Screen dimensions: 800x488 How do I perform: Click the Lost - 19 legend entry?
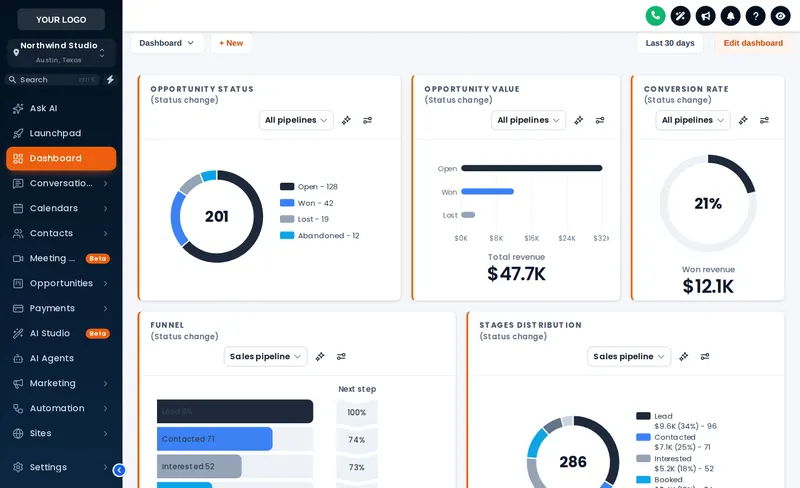[304, 219]
